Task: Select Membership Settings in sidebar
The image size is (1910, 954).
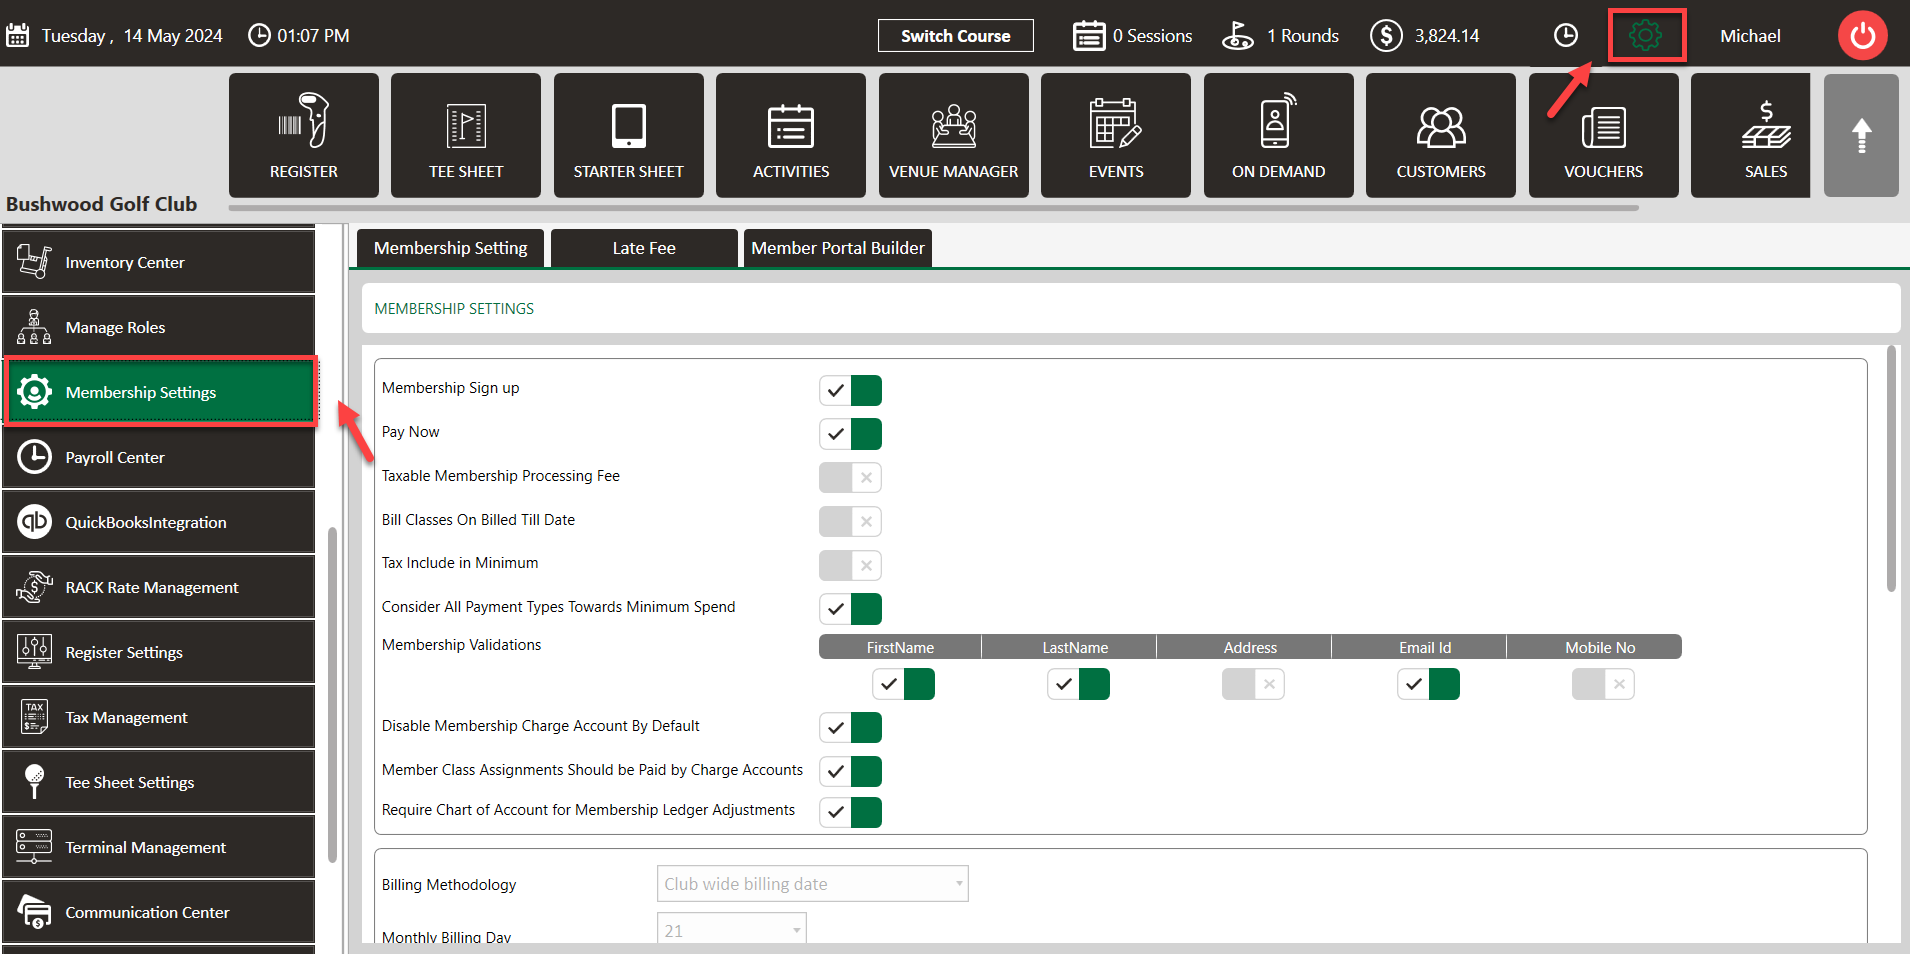Action: tap(161, 392)
